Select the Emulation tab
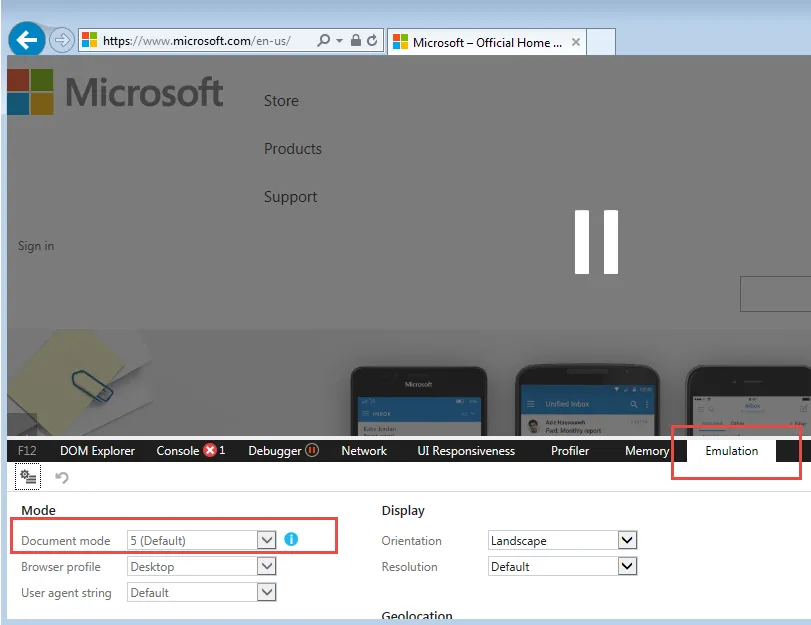The width and height of the screenshot is (811, 625). [x=731, y=451]
